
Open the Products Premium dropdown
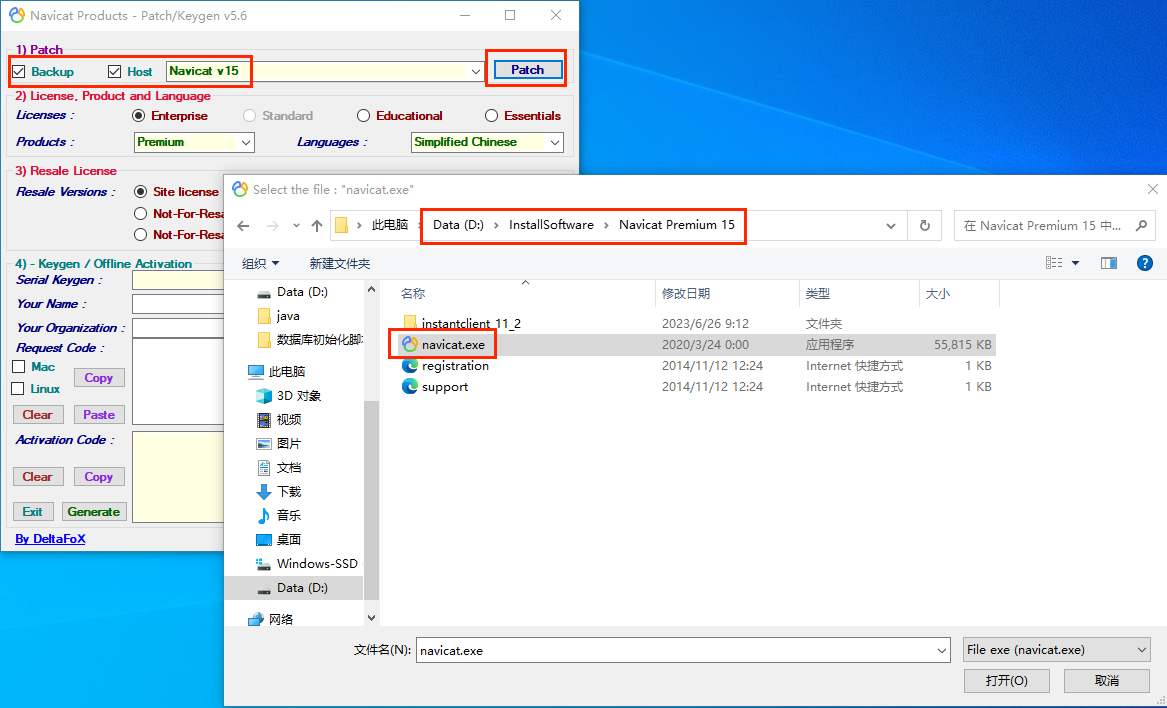(246, 142)
